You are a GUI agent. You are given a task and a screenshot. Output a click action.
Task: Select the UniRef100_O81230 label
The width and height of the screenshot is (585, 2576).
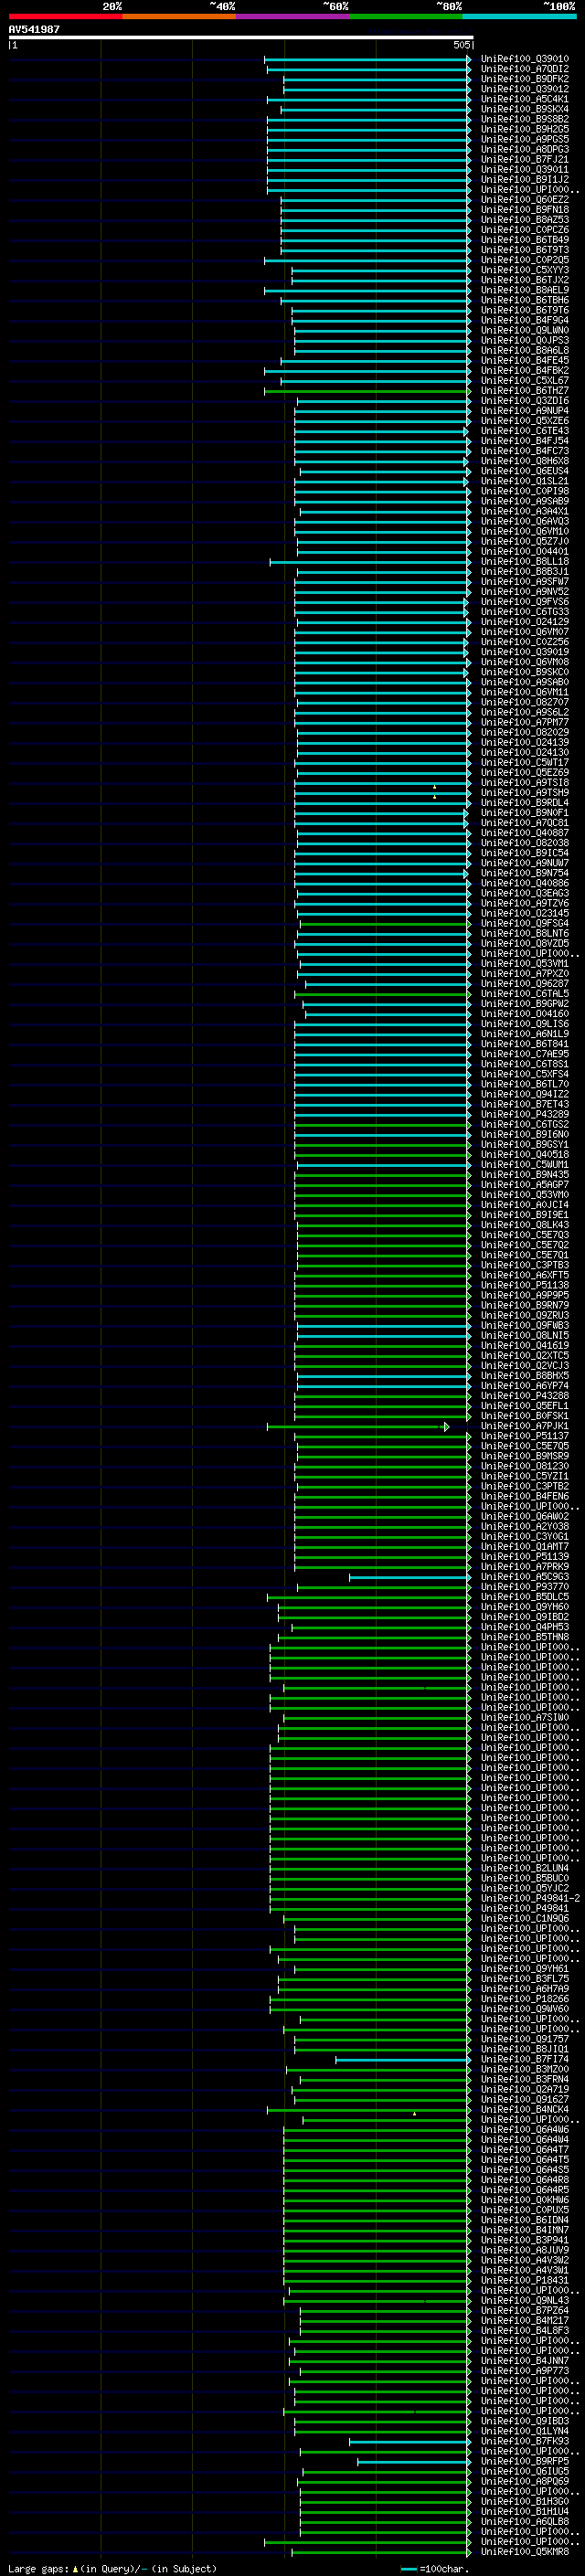[525, 1466]
